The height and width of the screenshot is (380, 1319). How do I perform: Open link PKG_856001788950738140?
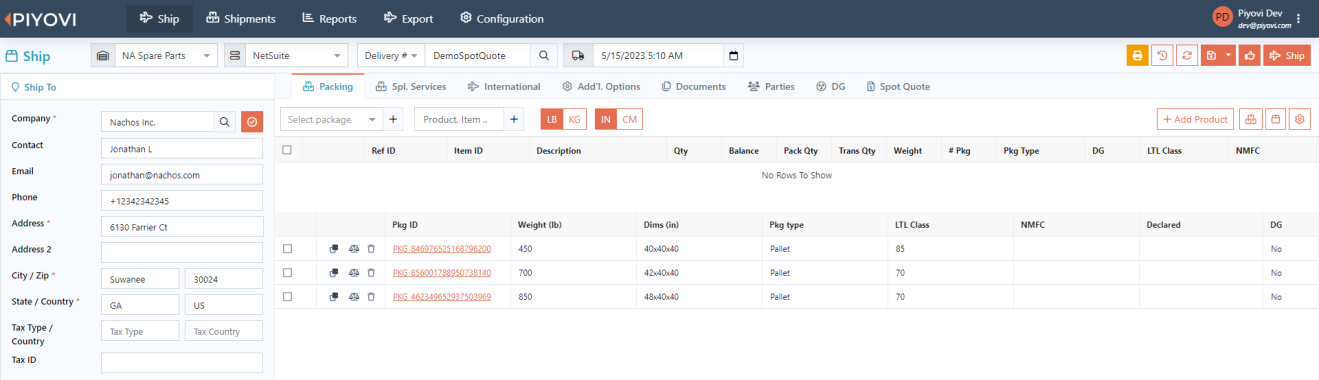pyautogui.click(x=441, y=272)
